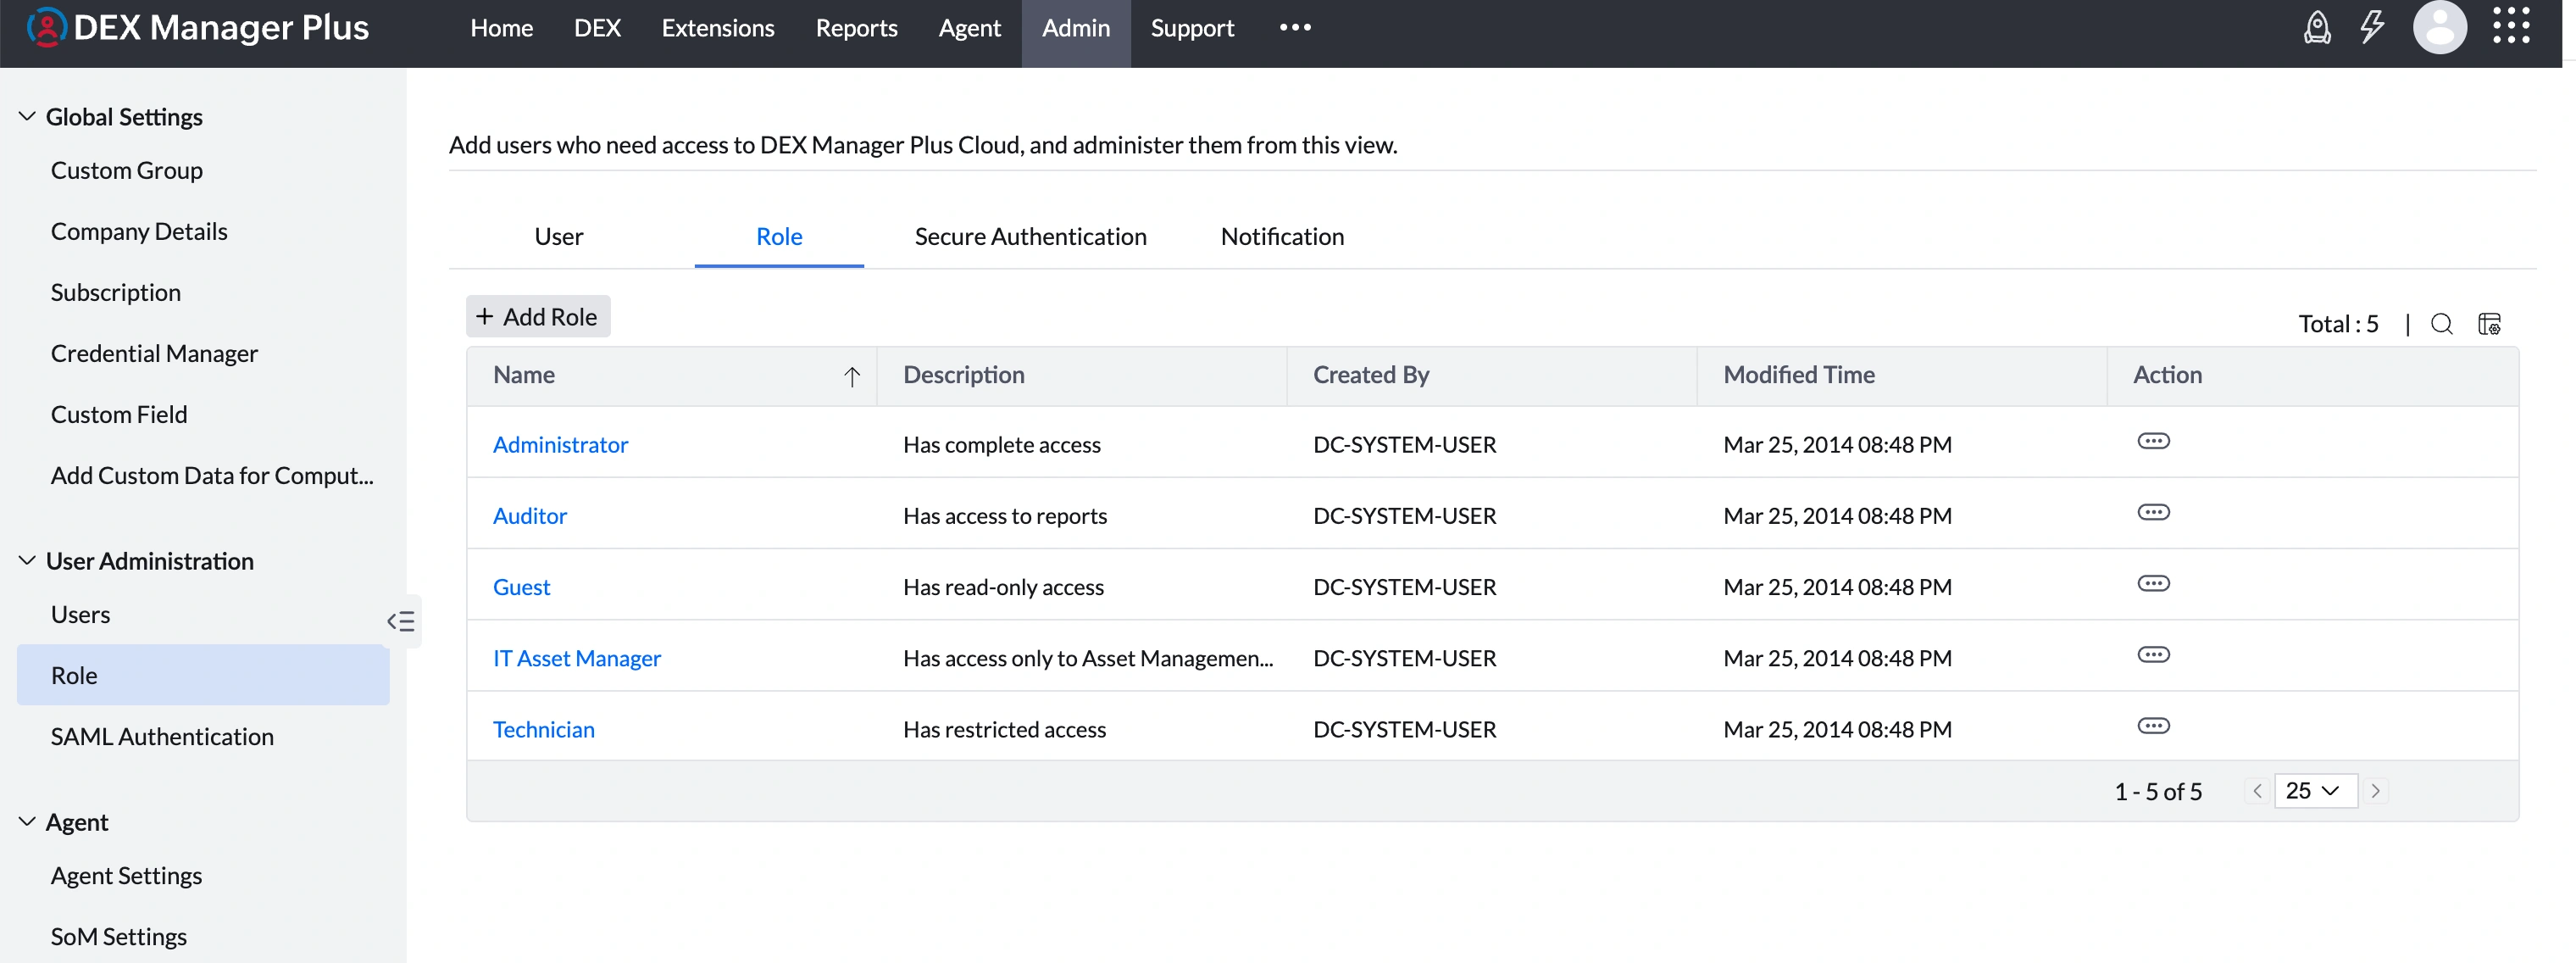Image resolution: width=2576 pixels, height=963 pixels.
Task: Open the Extensions menu
Action: click(x=717, y=28)
